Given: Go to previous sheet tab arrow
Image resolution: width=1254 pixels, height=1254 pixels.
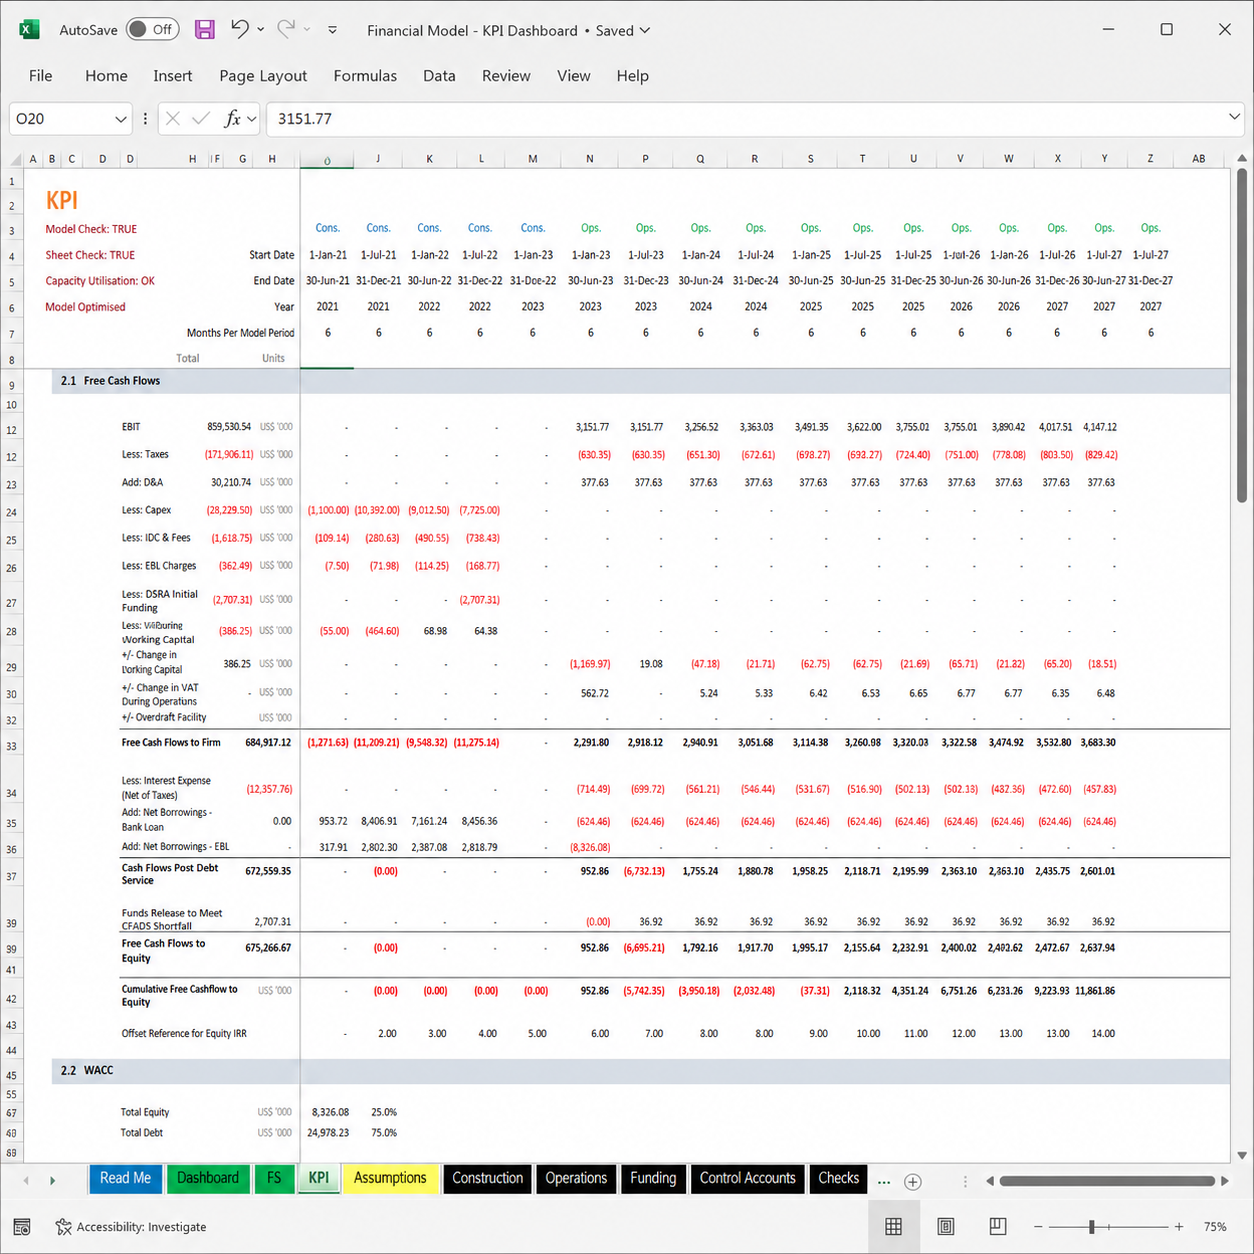Looking at the screenshot, I should (26, 1181).
